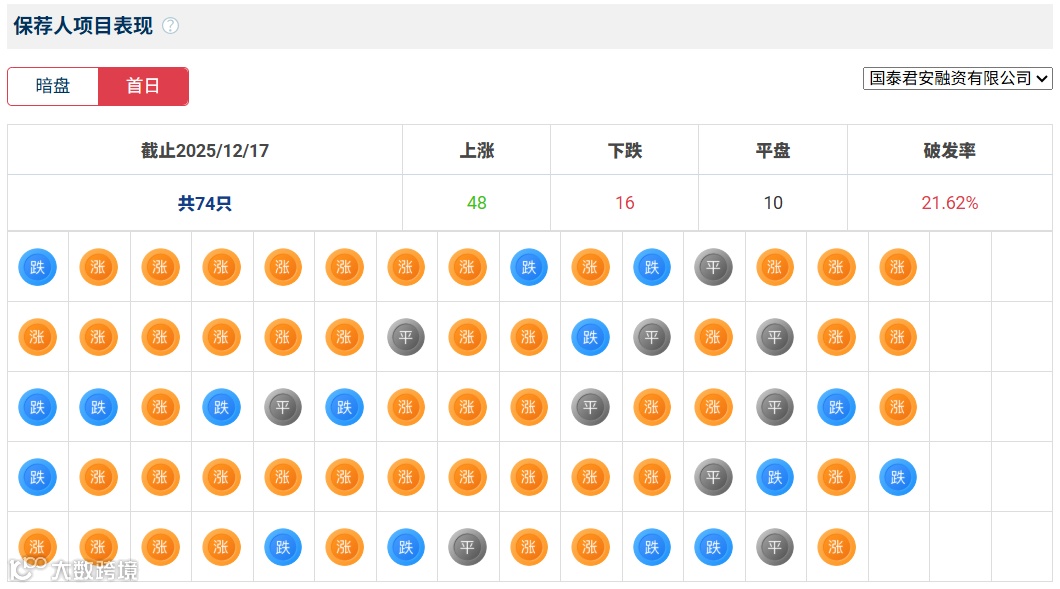The height and width of the screenshot is (589, 1060).
Task: Click the green 48 value
Action: click(x=477, y=203)
